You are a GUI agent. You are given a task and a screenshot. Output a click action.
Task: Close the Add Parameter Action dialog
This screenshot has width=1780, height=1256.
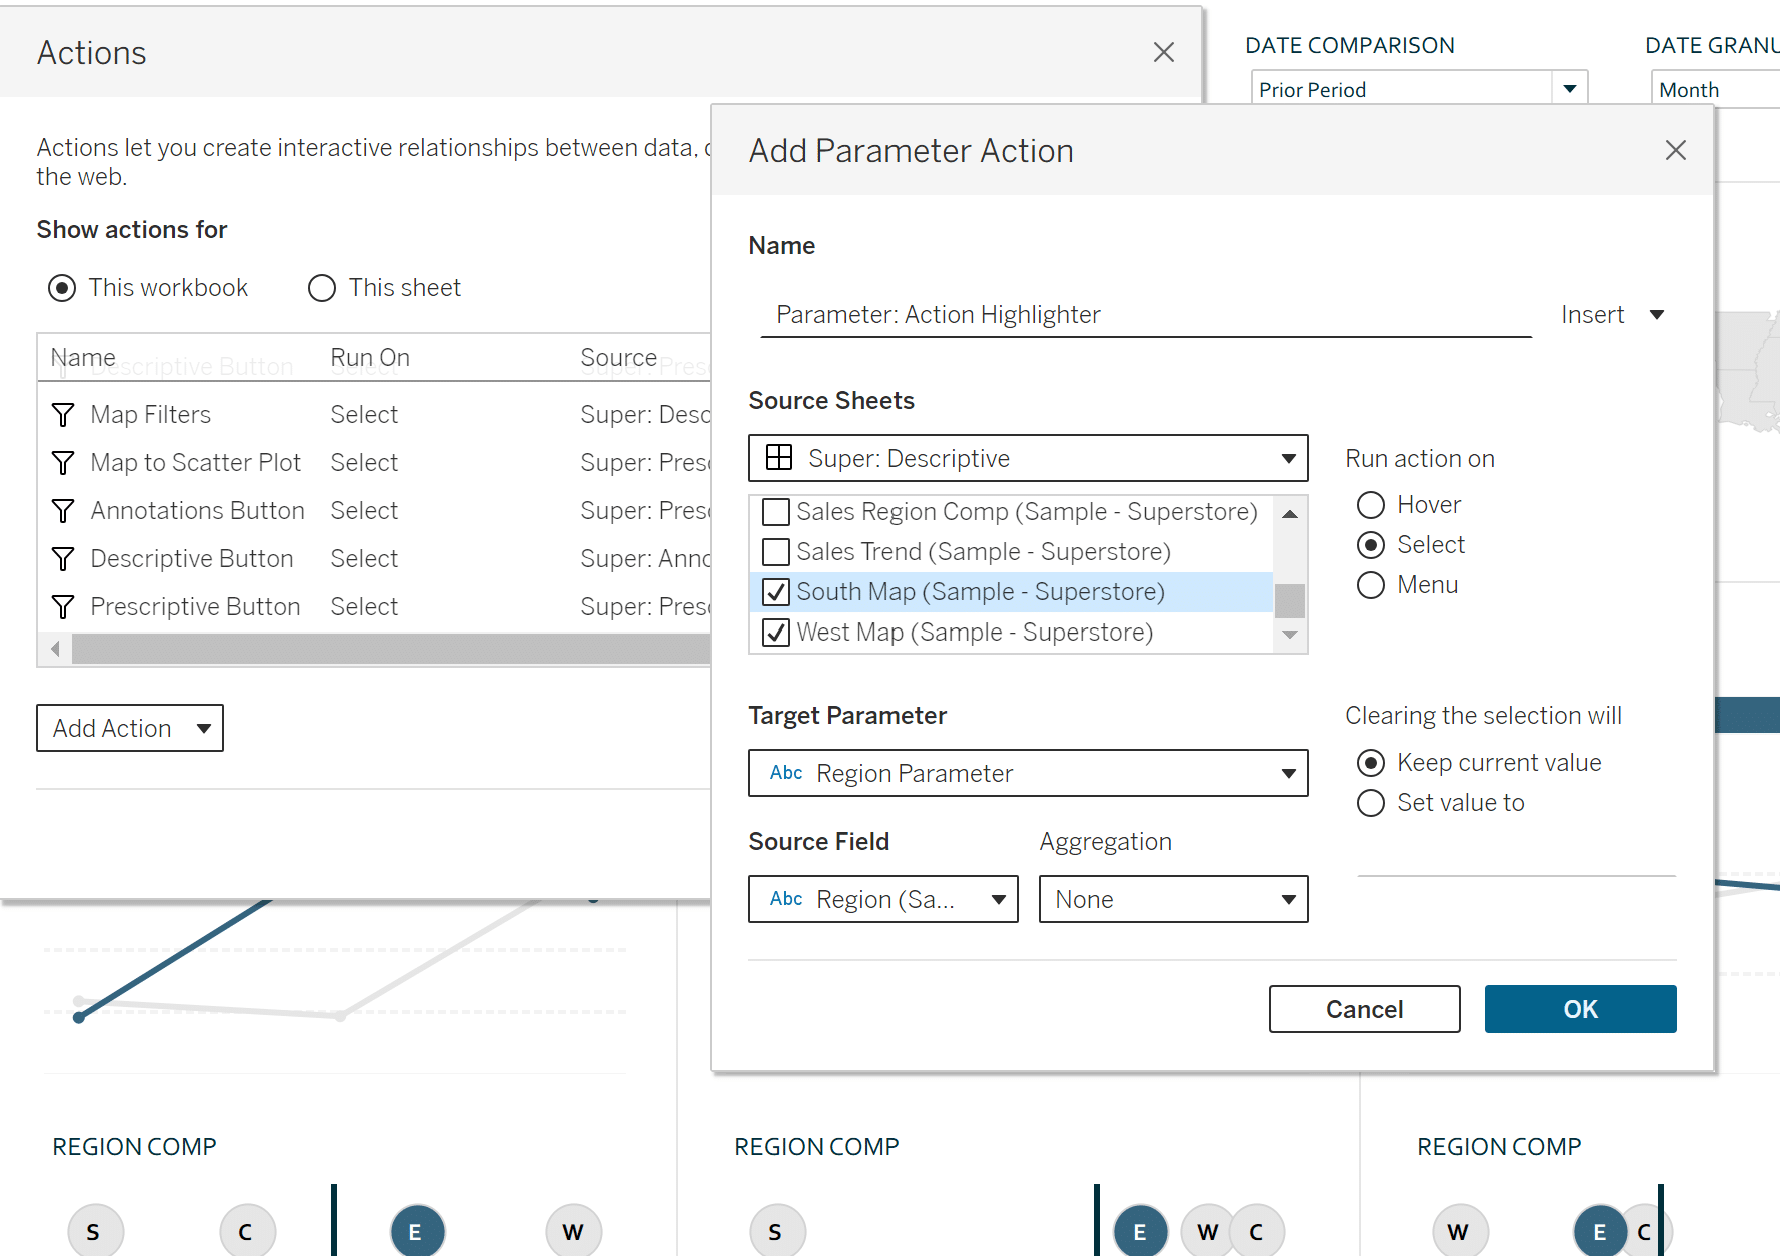1676,150
